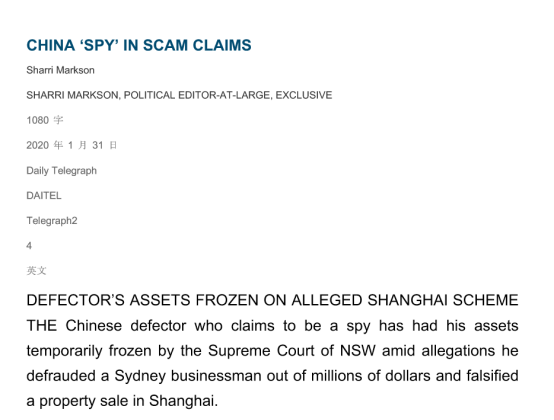Click the byline SHARRI MARKSON, POLITICAL EDITOR-AT-LARGE
The image size is (554, 420).
pos(149,95)
